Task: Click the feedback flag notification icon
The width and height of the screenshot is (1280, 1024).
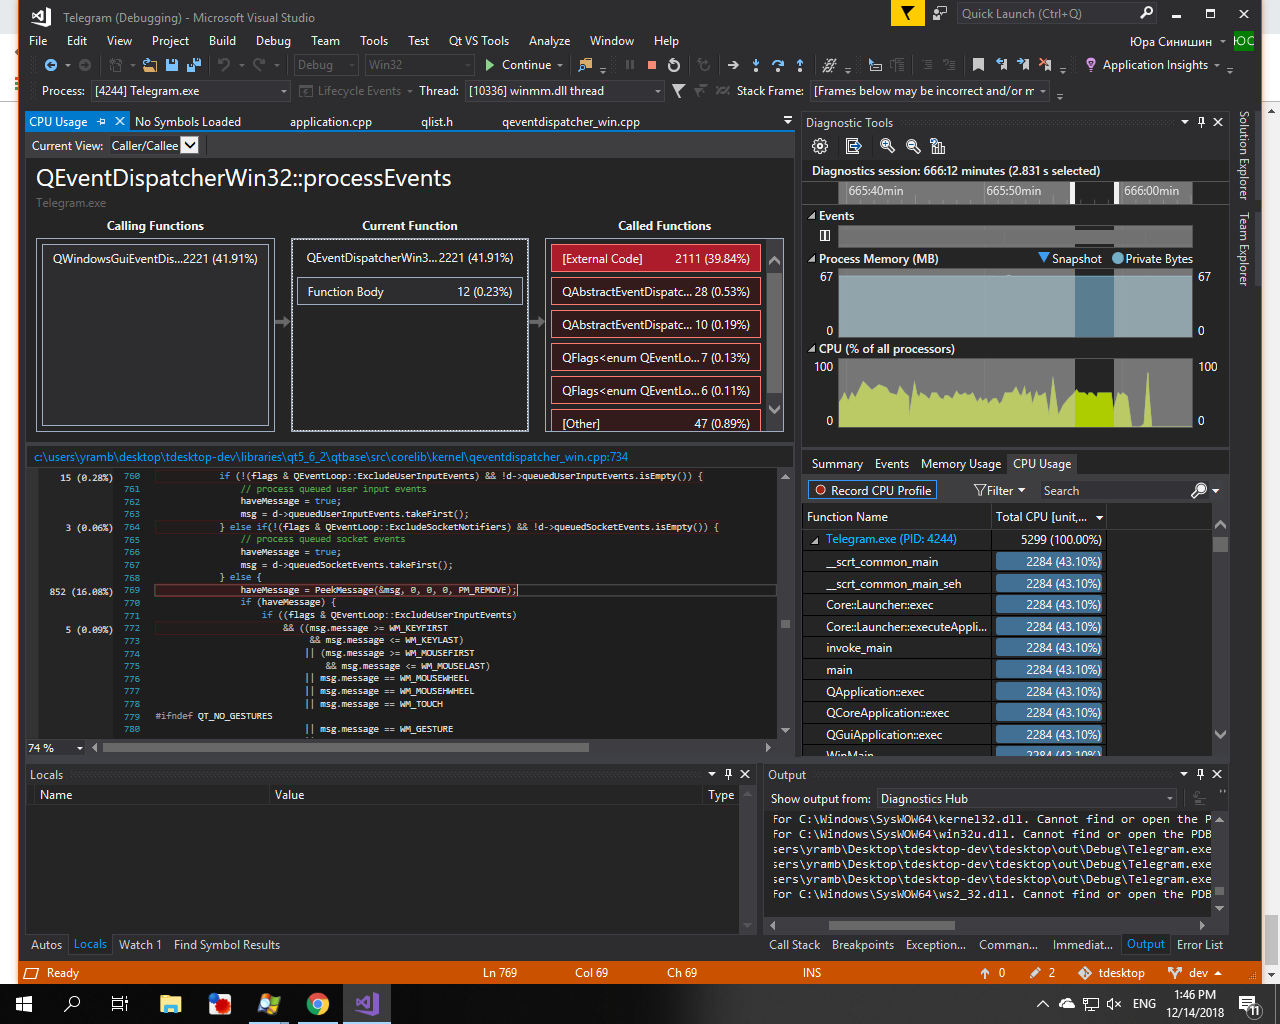Action: (x=907, y=13)
